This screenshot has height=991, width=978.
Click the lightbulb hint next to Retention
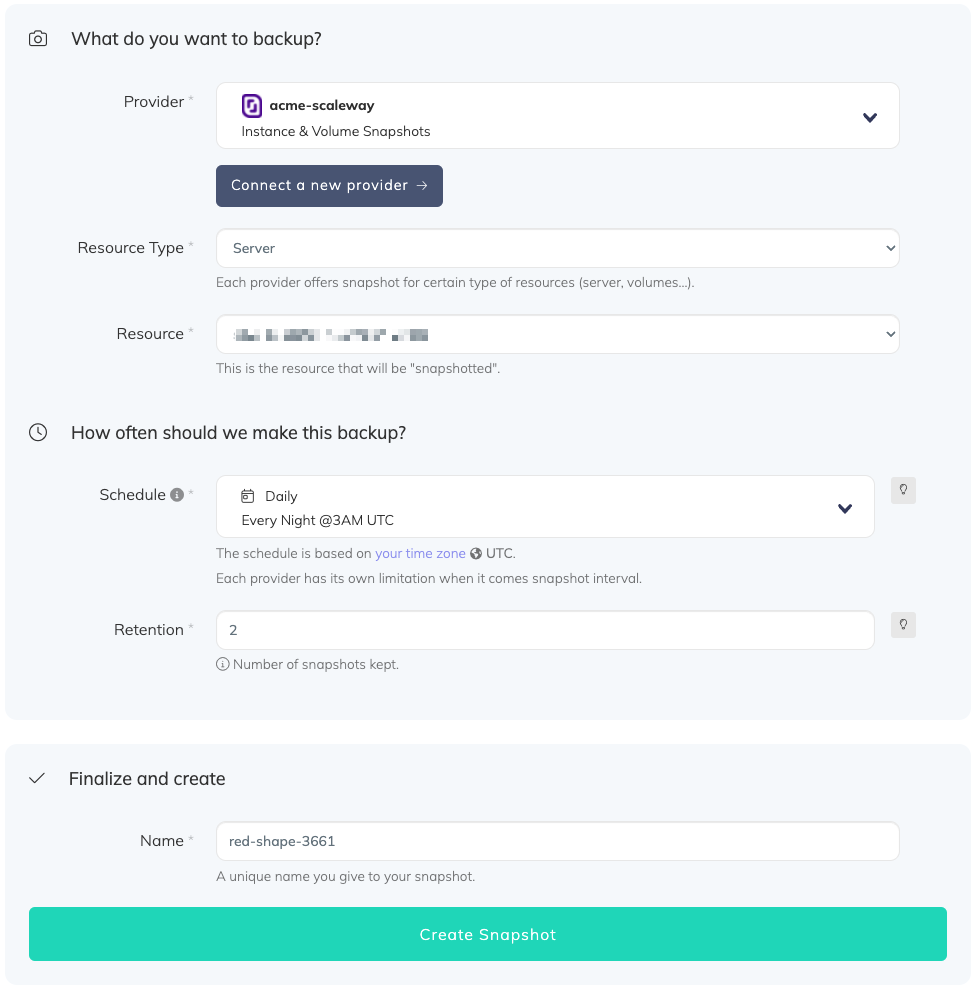pyautogui.click(x=903, y=625)
